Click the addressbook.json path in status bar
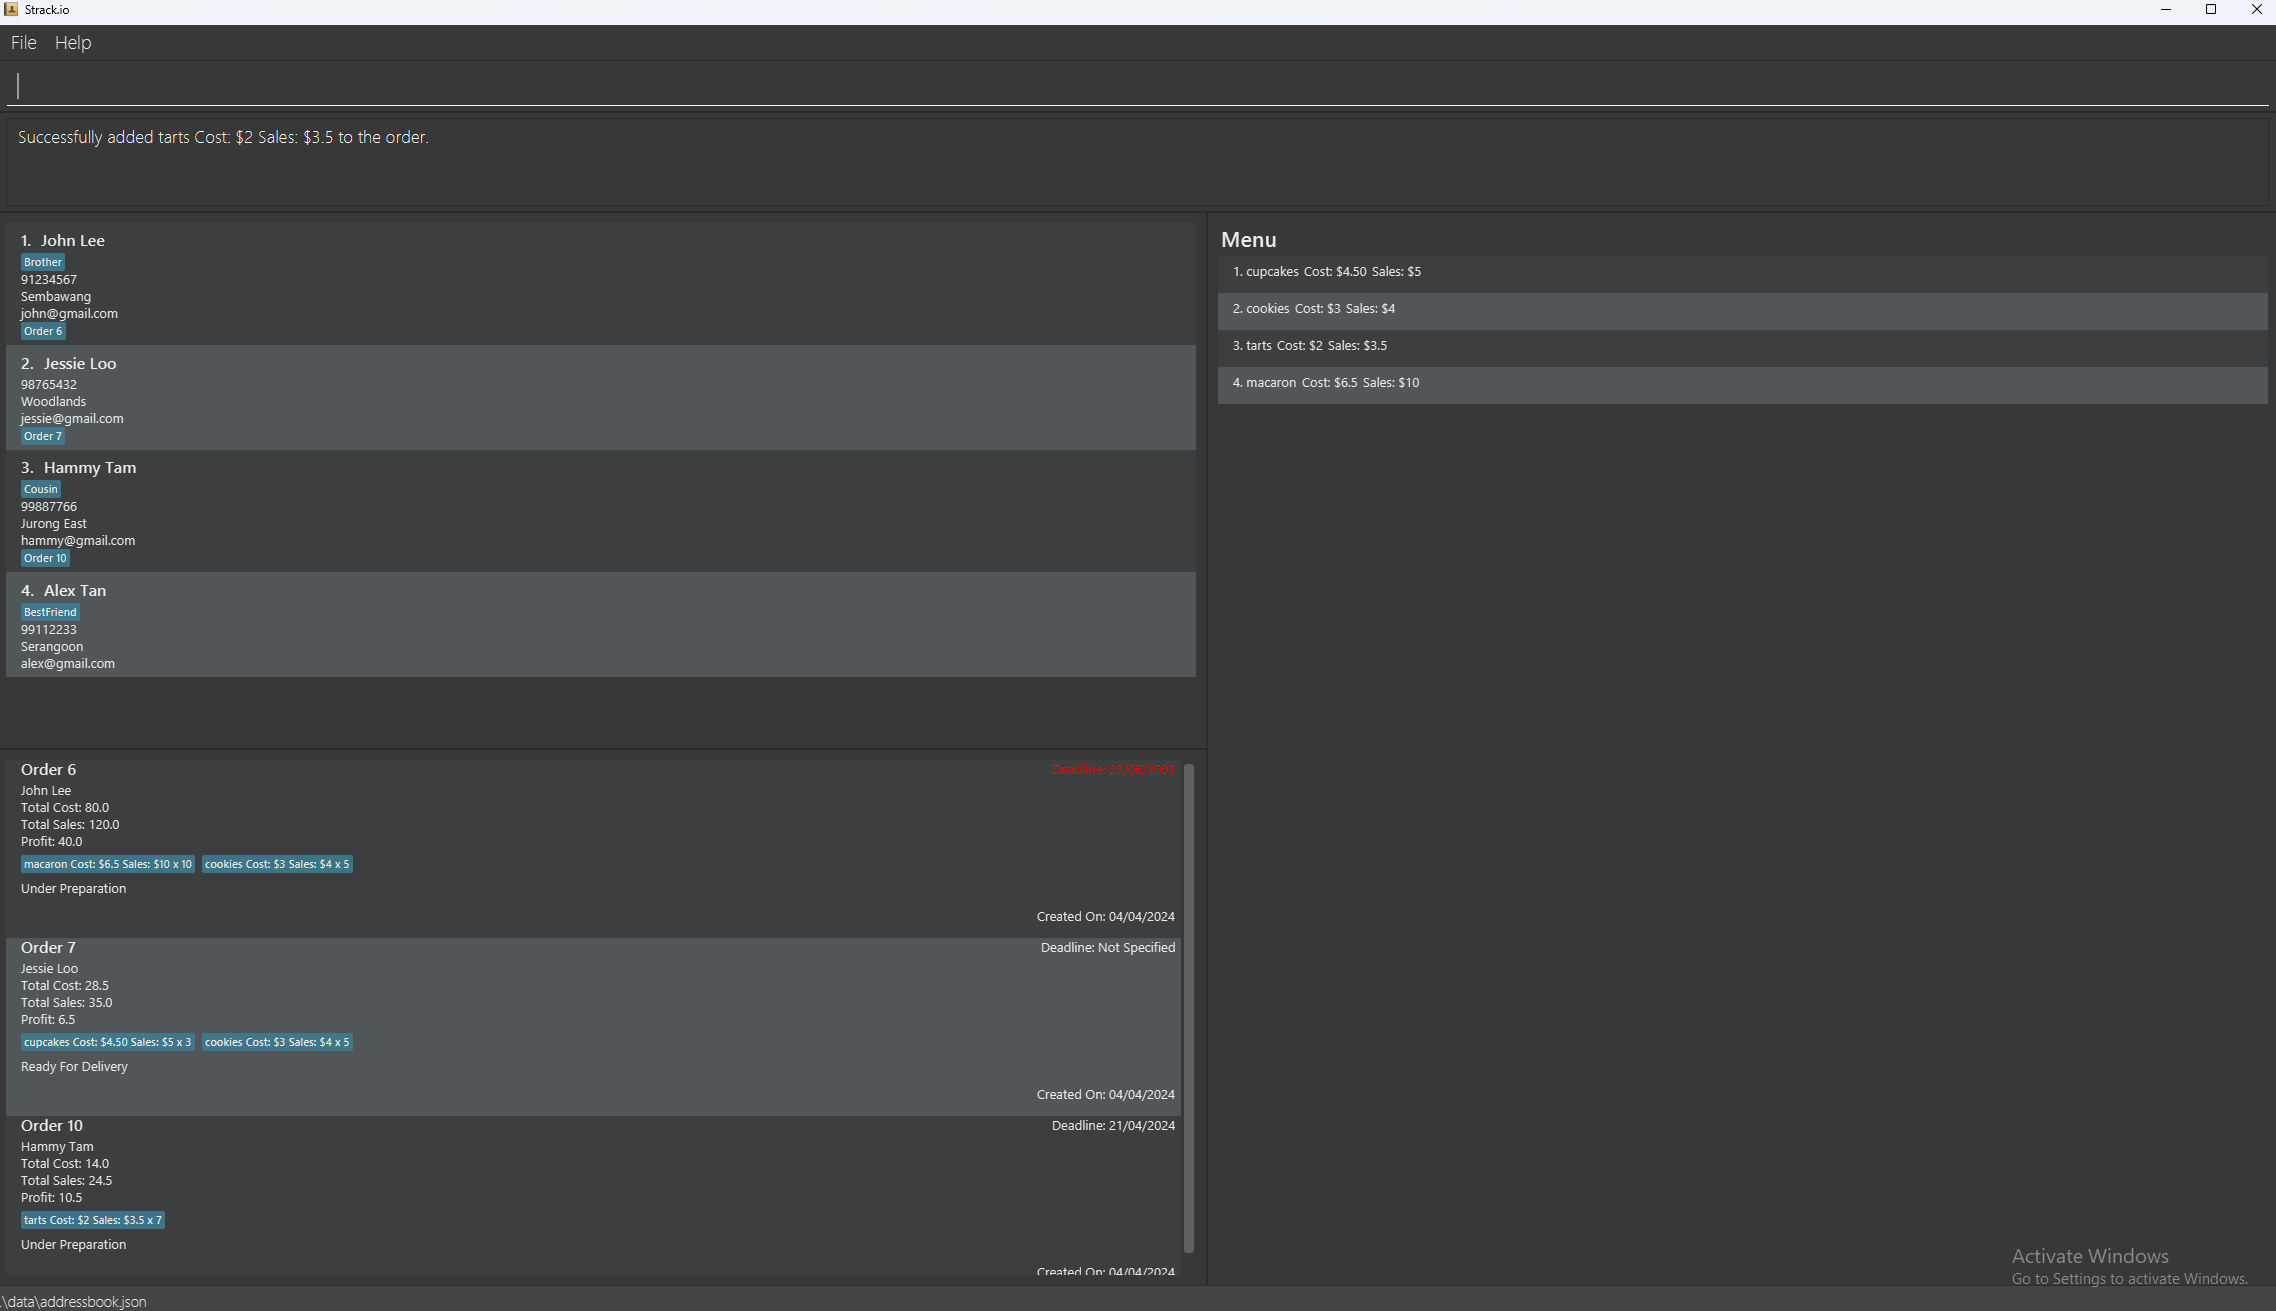Image resolution: width=2276 pixels, height=1311 pixels. [x=74, y=1302]
